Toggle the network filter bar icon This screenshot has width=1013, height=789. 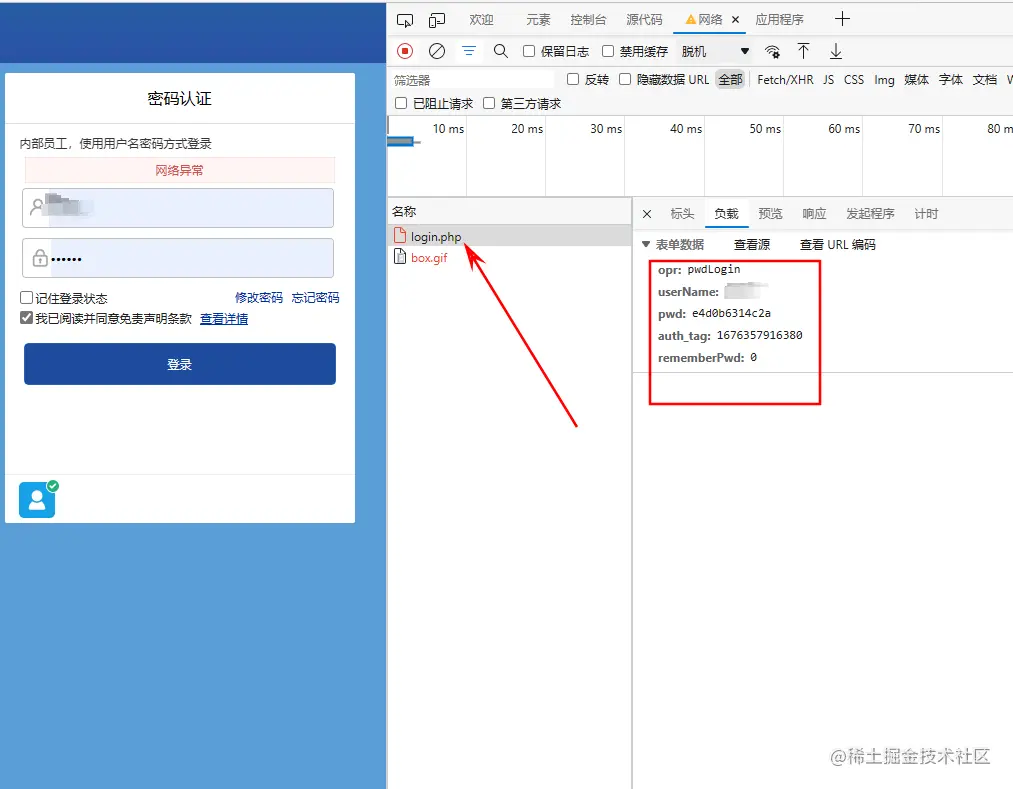tap(469, 51)
